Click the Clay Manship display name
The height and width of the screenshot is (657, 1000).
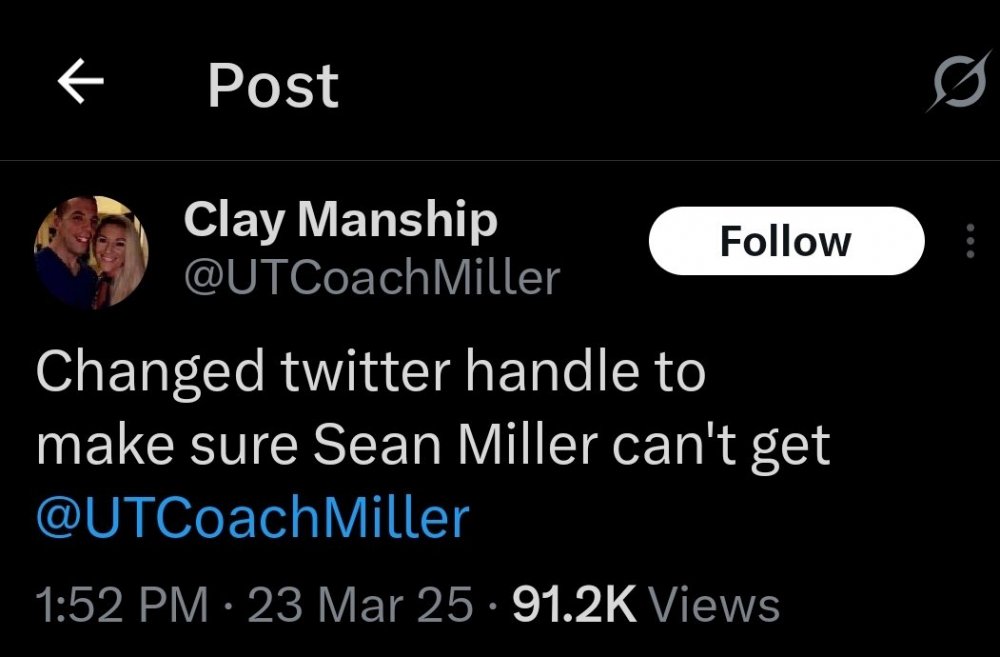340,219
